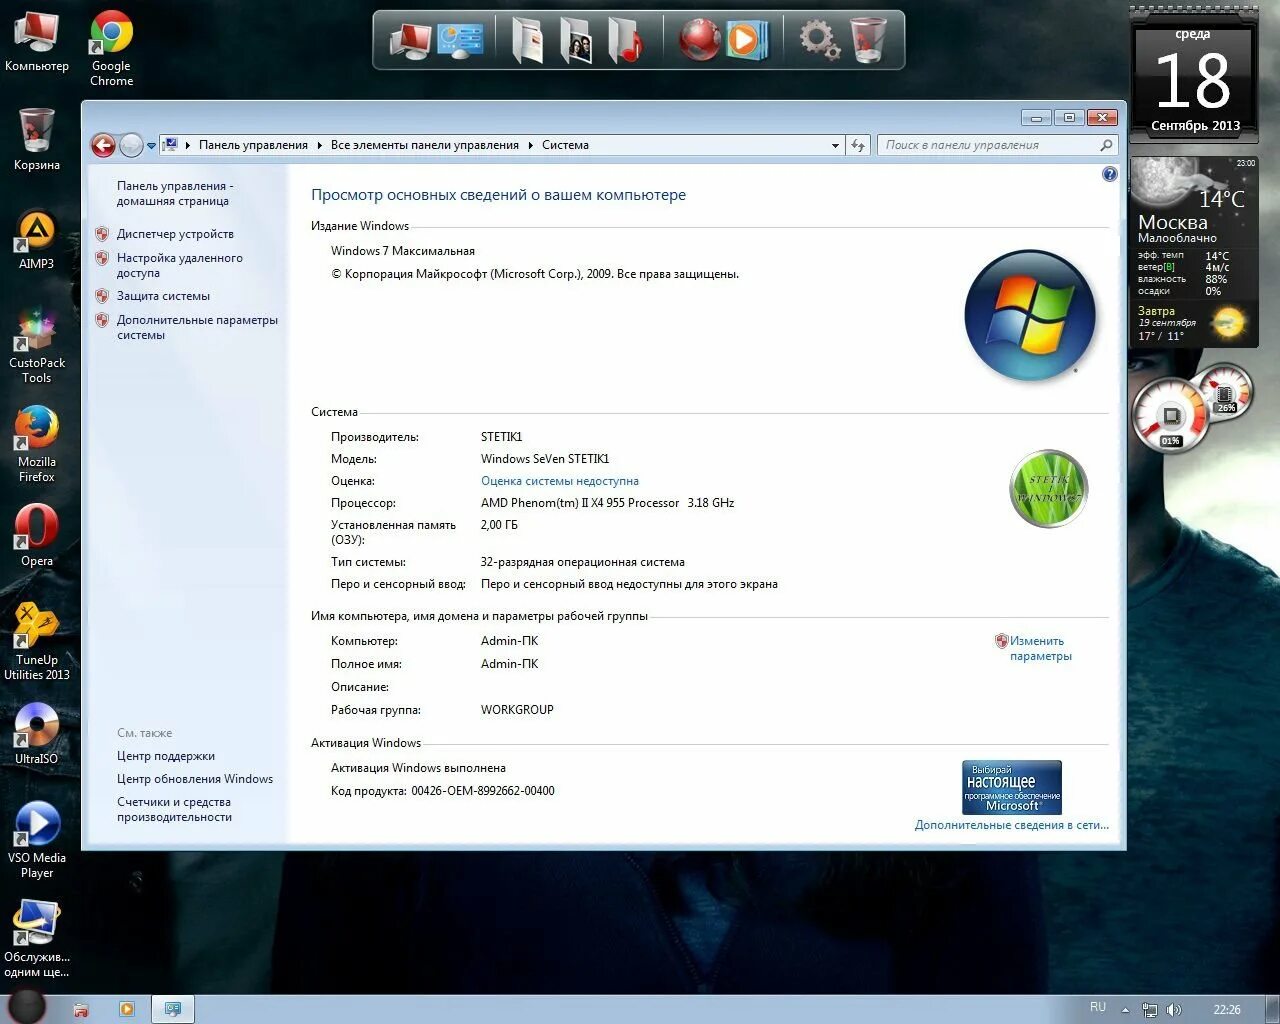The width and height of the screenshot is (1280, 1024).
Task: Open the Documents folder in the dock
Action: pyautogui.click(x=527, y=40)
